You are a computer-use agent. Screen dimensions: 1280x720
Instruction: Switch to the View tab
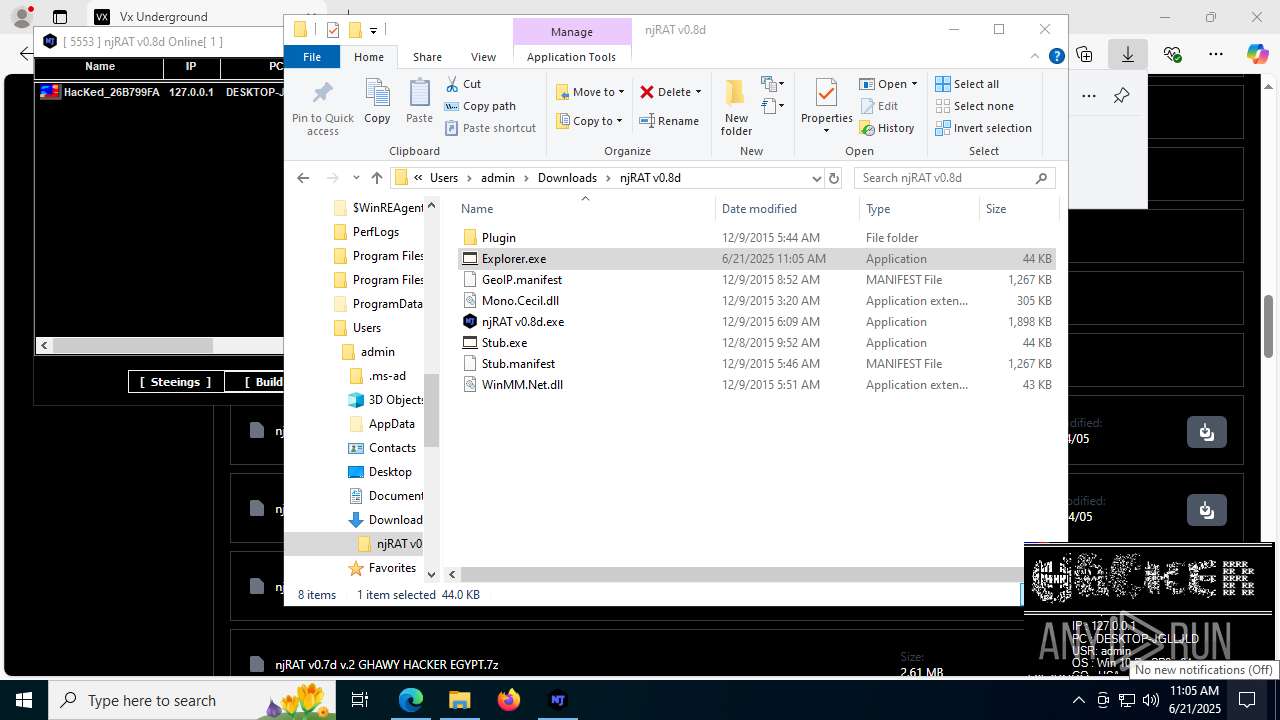click(x=483, y=57)
